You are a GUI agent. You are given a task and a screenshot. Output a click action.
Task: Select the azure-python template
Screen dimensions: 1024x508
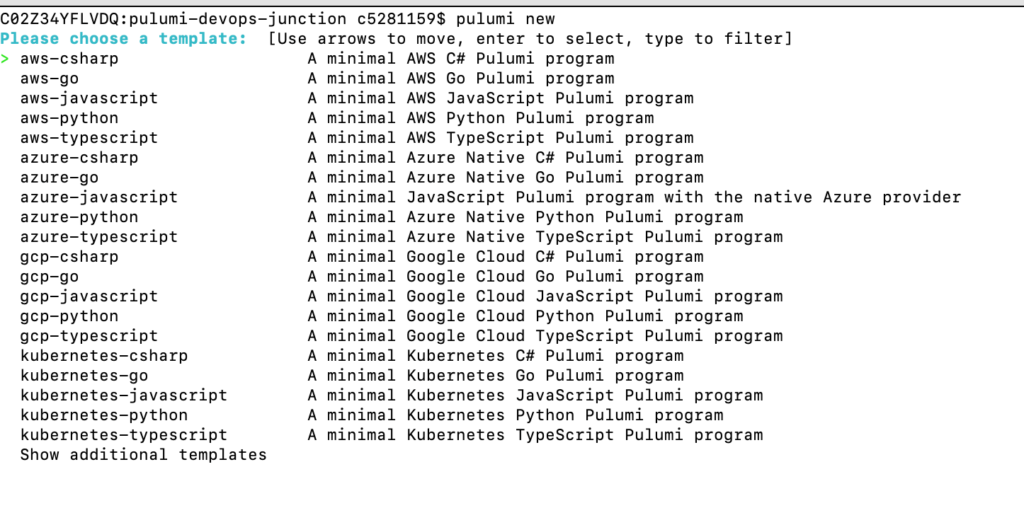pyautogui.click(x=381, y=217)
